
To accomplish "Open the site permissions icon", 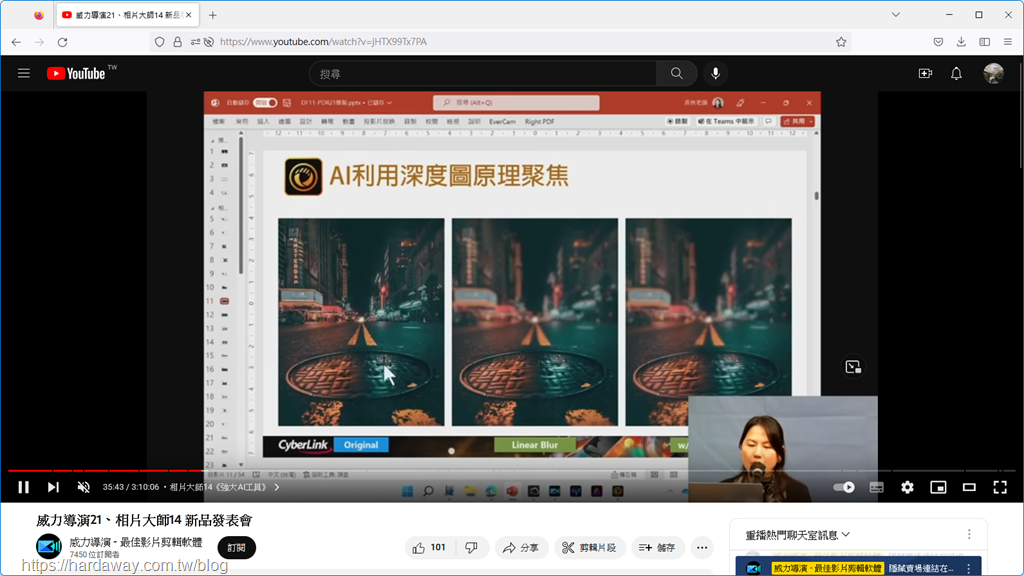I will [195, 42].
